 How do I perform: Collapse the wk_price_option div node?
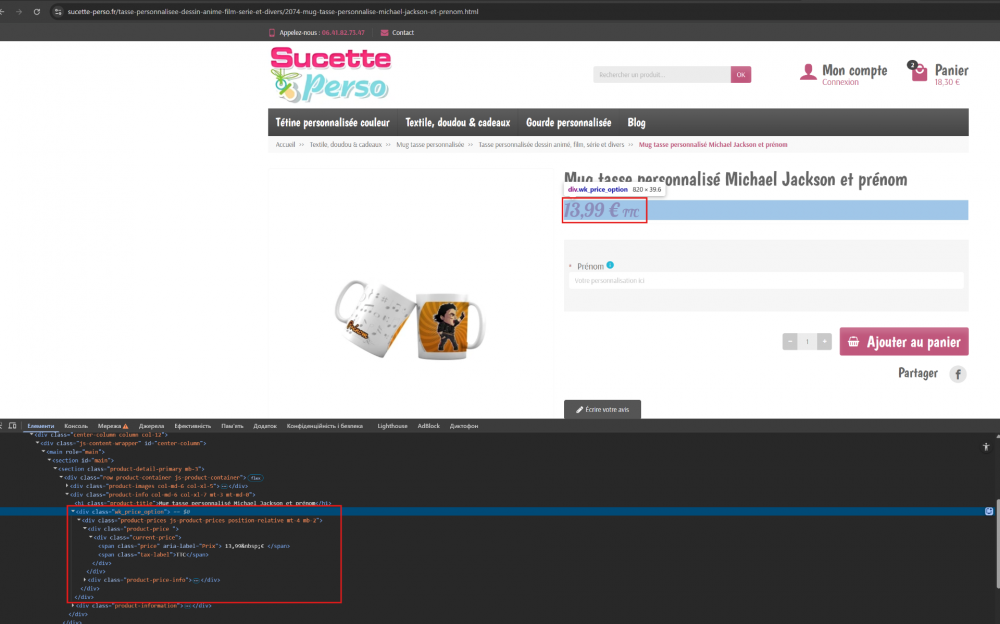pos(73,511)
